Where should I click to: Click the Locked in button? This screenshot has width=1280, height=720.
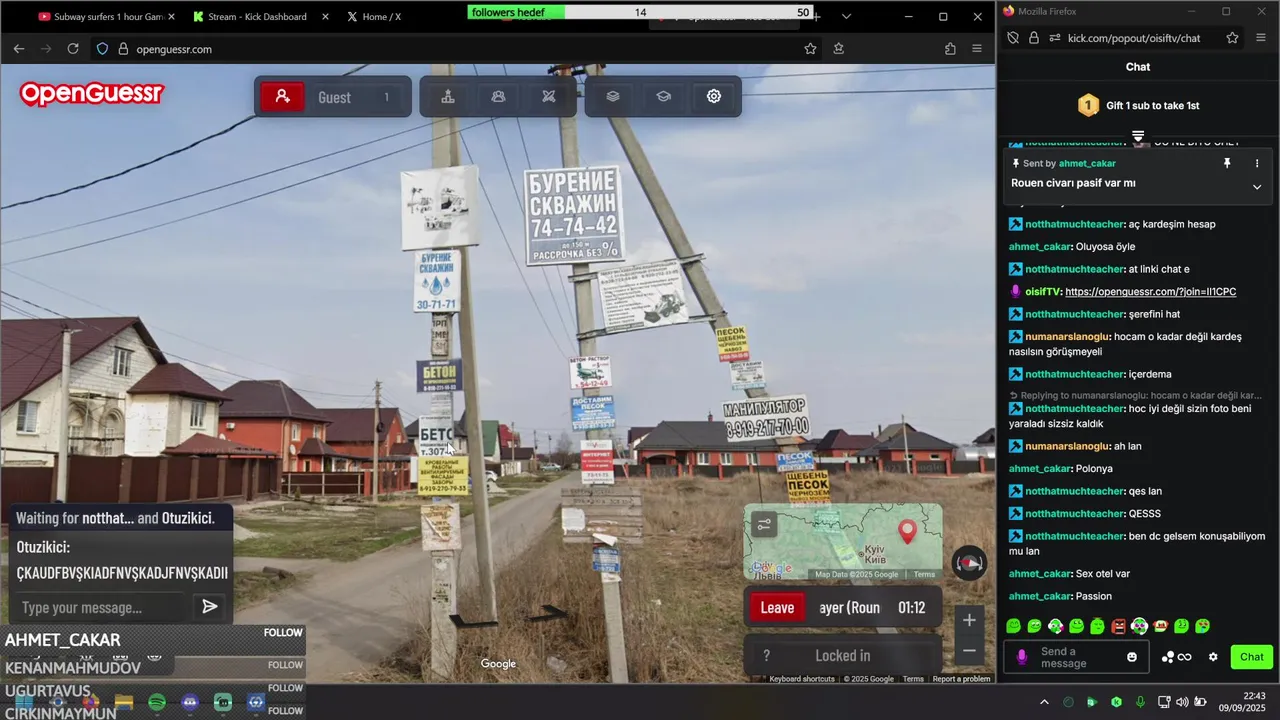click(x=843, y=656)
